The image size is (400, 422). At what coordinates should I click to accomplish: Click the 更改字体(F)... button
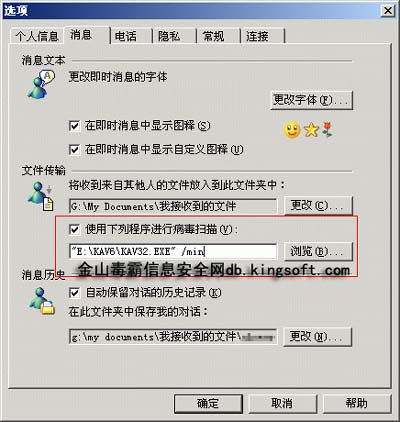311,100
